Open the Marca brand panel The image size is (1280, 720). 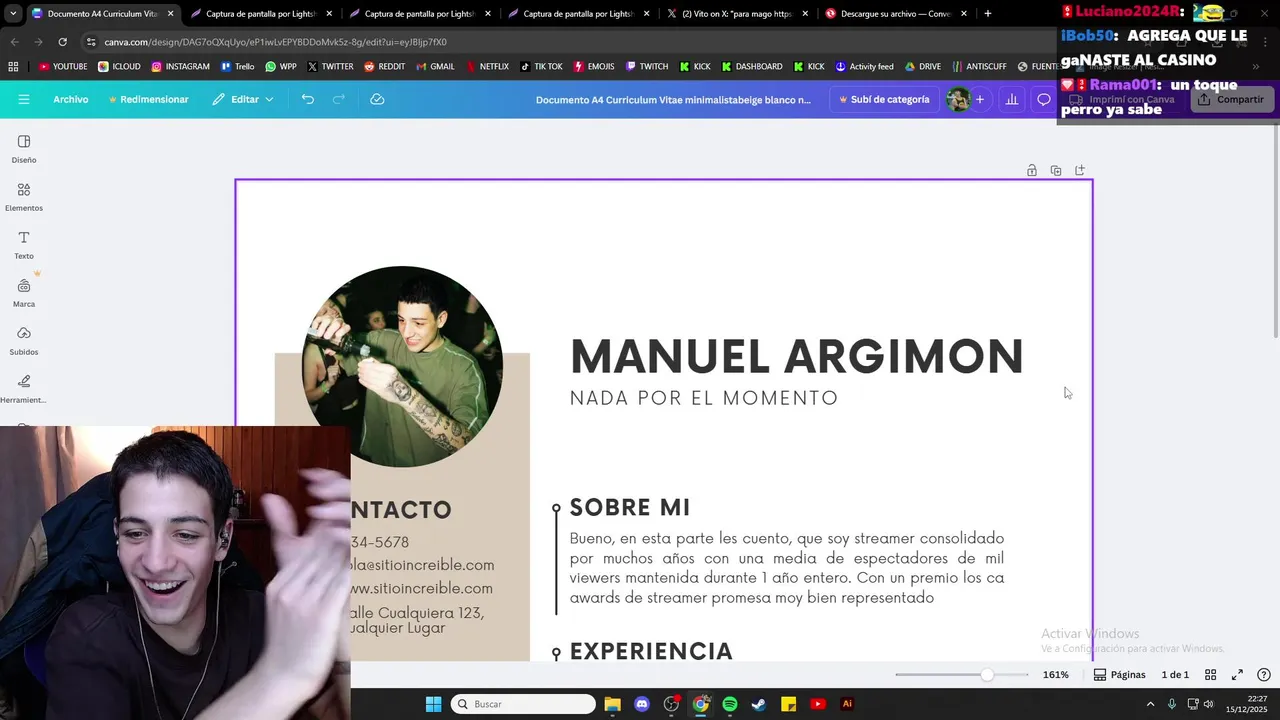(x=24, y=293)
